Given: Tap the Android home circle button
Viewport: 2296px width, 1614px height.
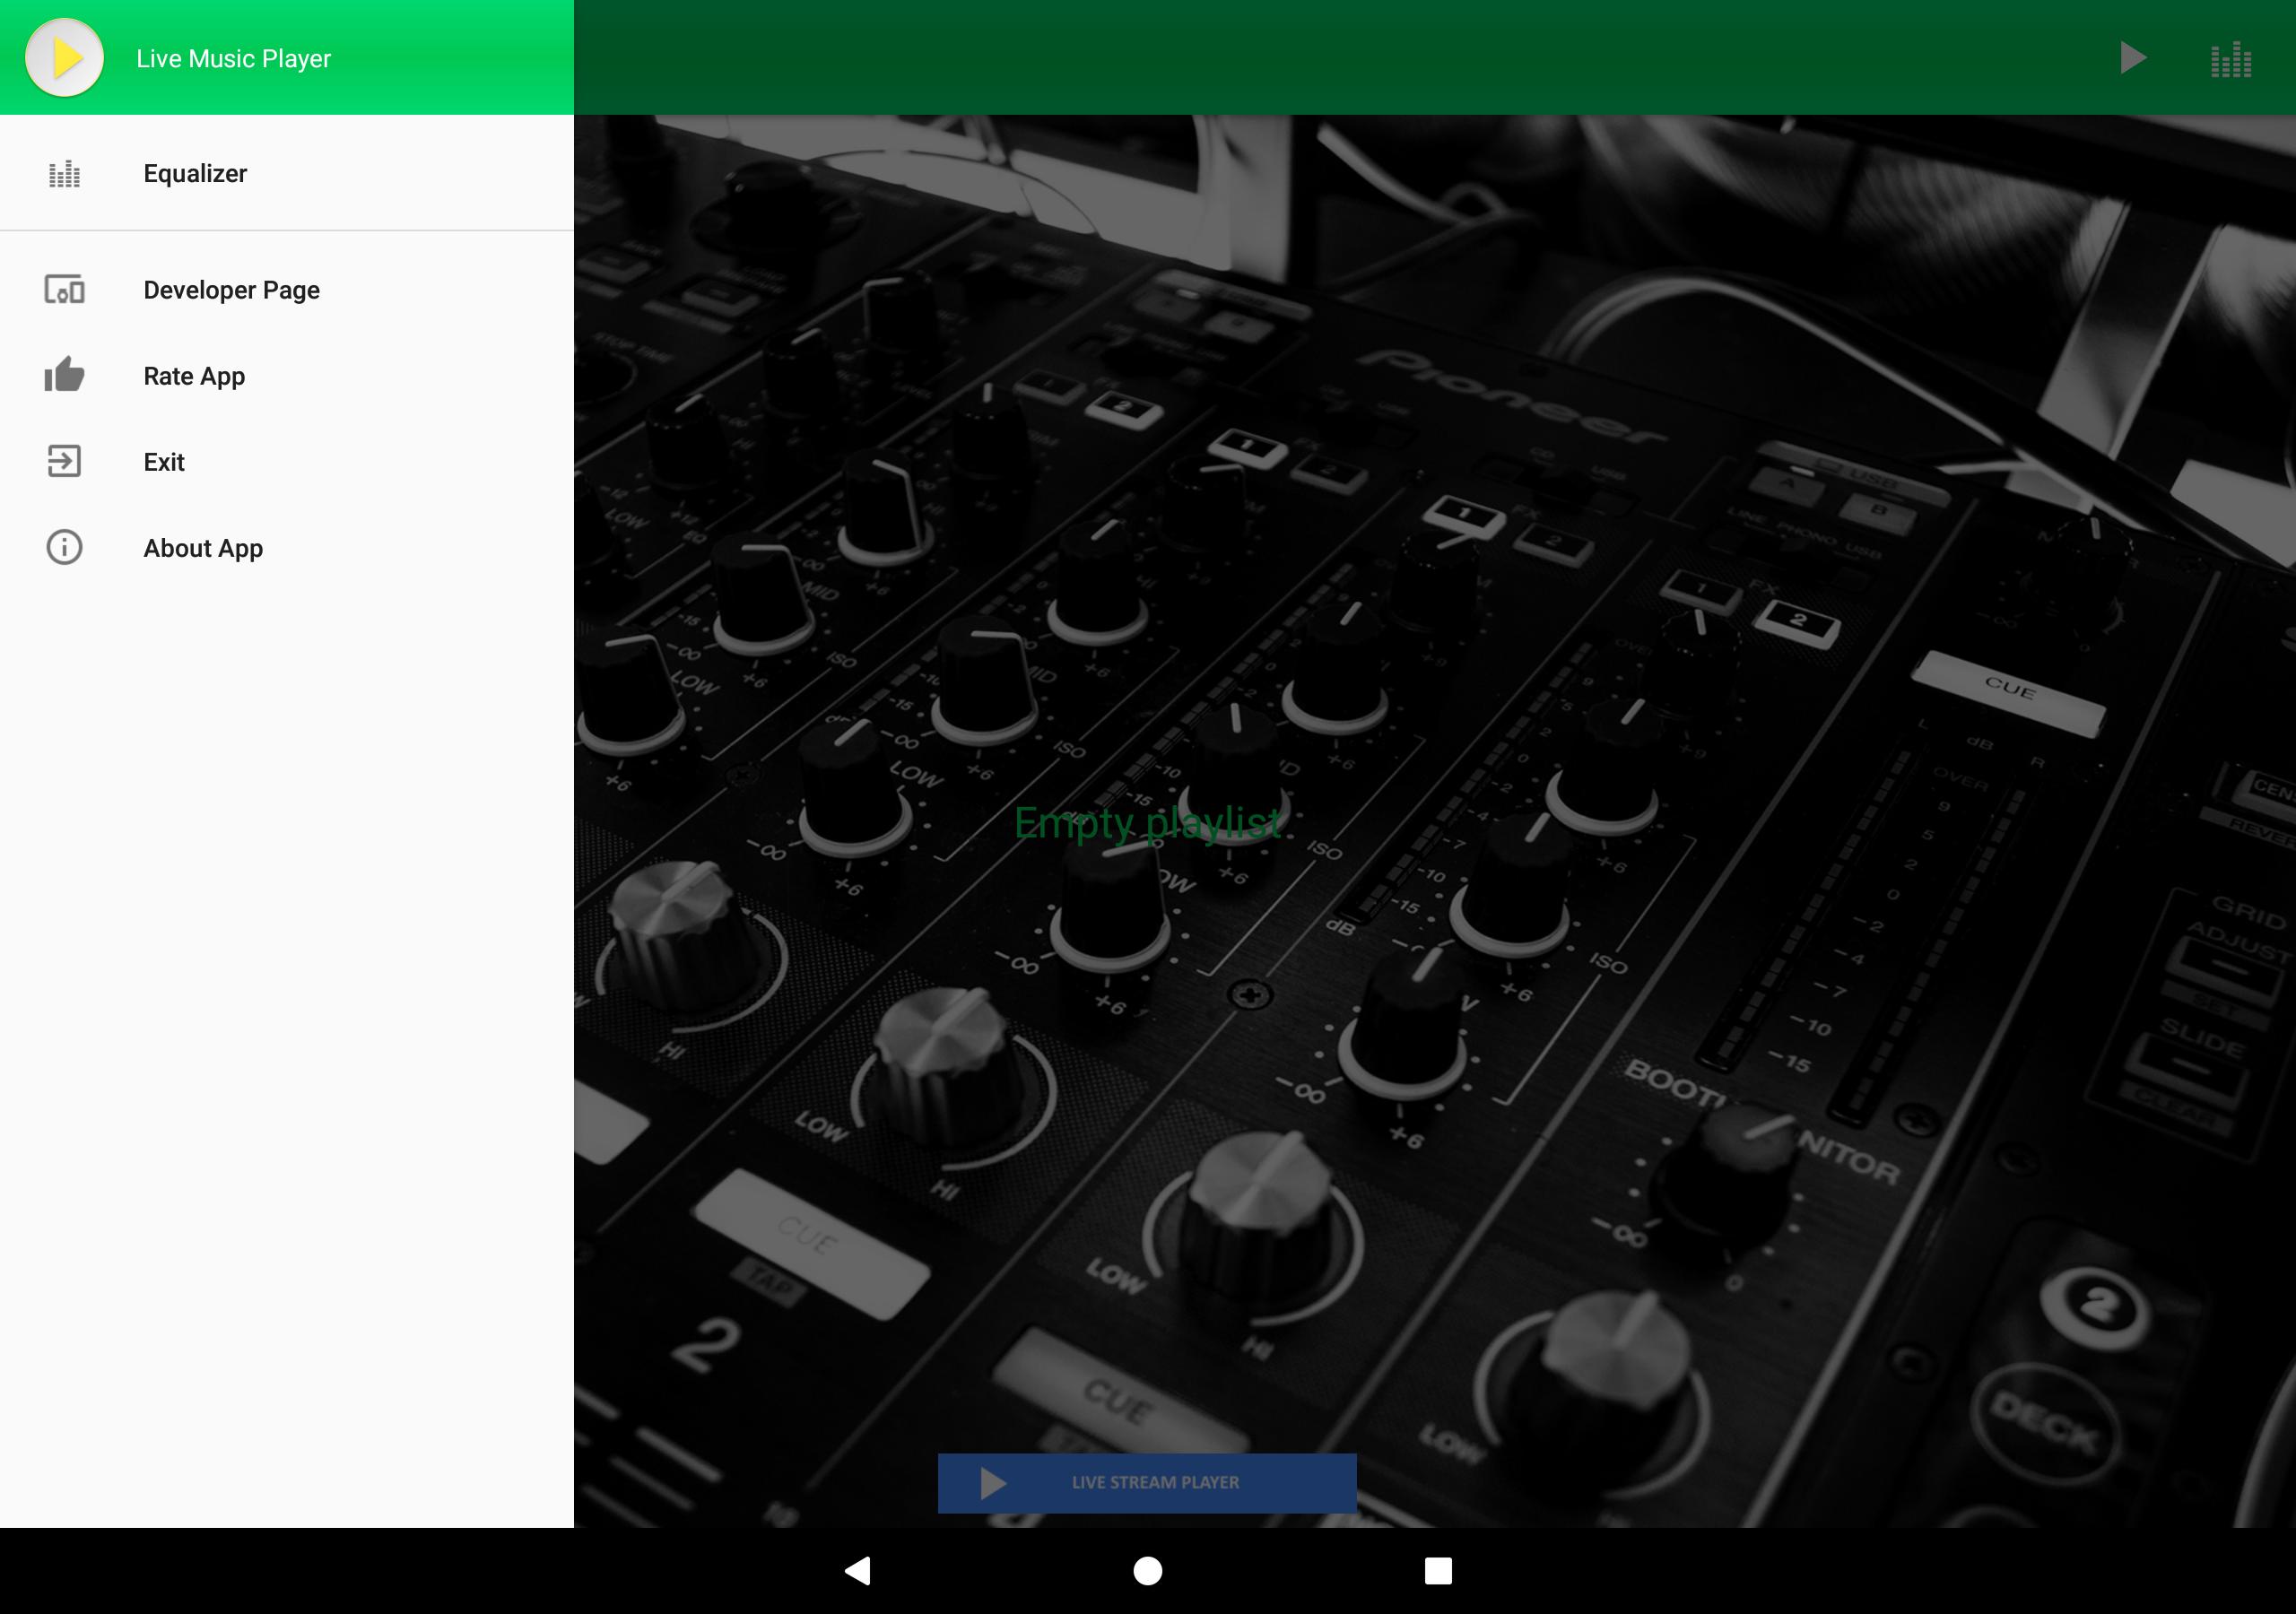Looking at the screenshot, I should coord(1148,1570).
